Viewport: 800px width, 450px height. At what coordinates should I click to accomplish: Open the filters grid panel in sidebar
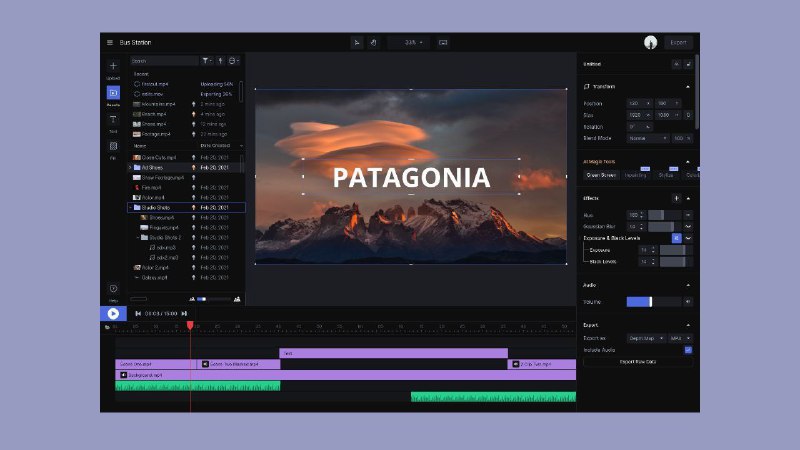[113, 146]
